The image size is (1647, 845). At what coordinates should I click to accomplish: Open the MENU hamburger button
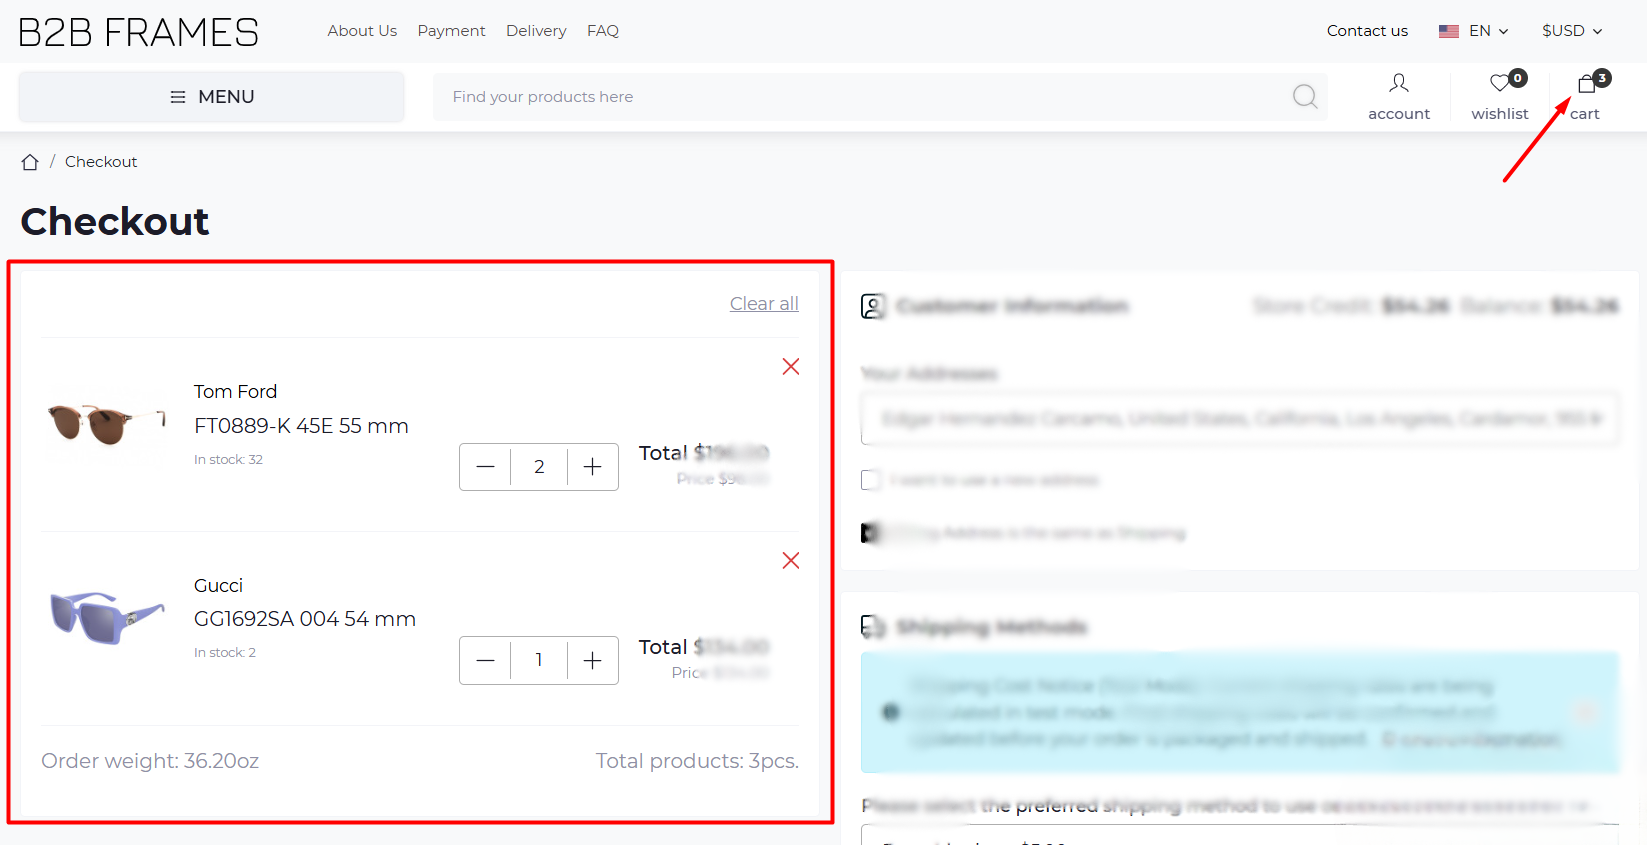[212, 97]
